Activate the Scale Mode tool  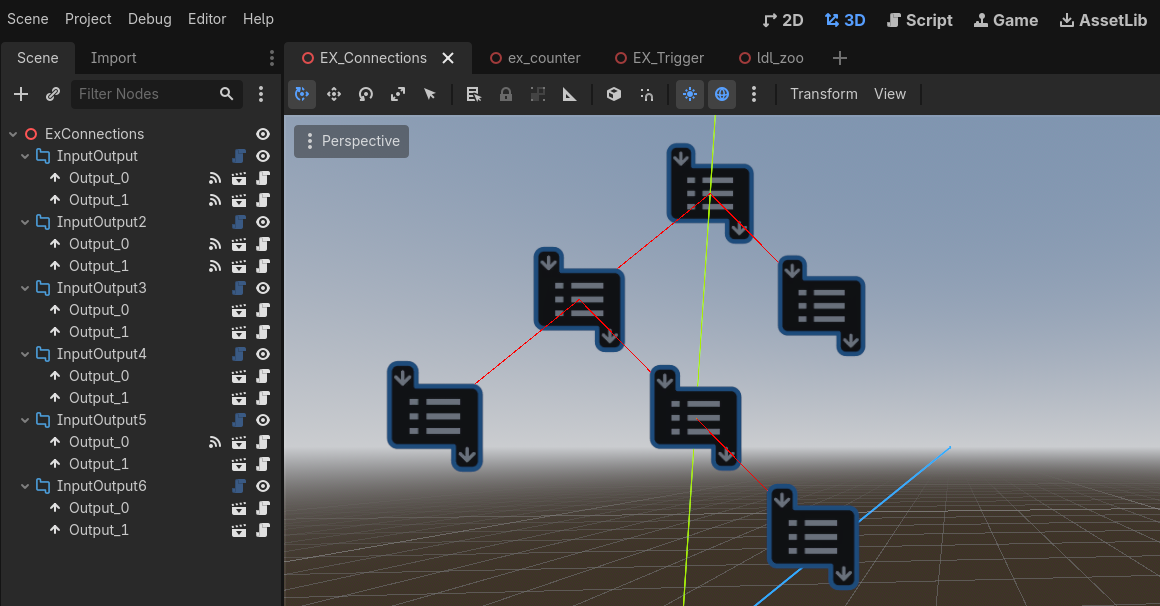point(398,94)
